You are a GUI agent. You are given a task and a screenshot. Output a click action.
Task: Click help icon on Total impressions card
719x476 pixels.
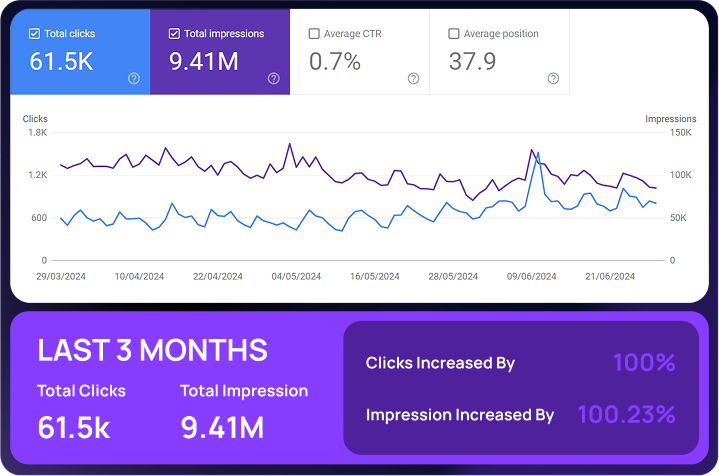tap(273, 79)
